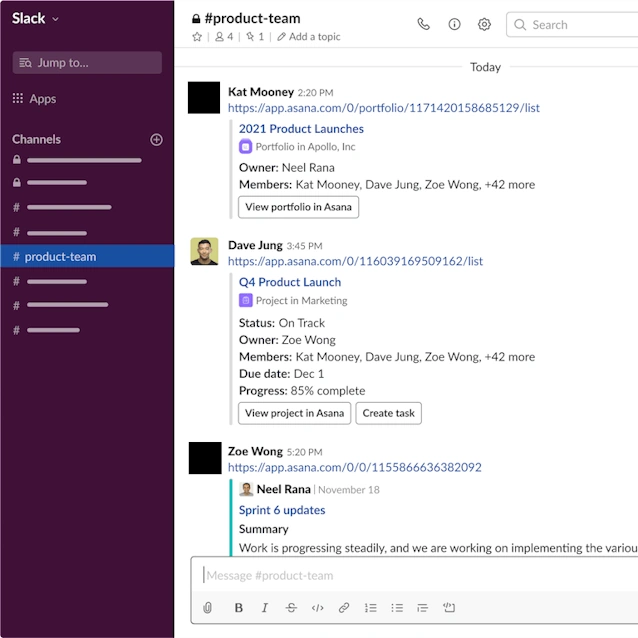The image size is (638, 638).
Task: Click the Jump to... box
Action: click(x=87, y=63)
